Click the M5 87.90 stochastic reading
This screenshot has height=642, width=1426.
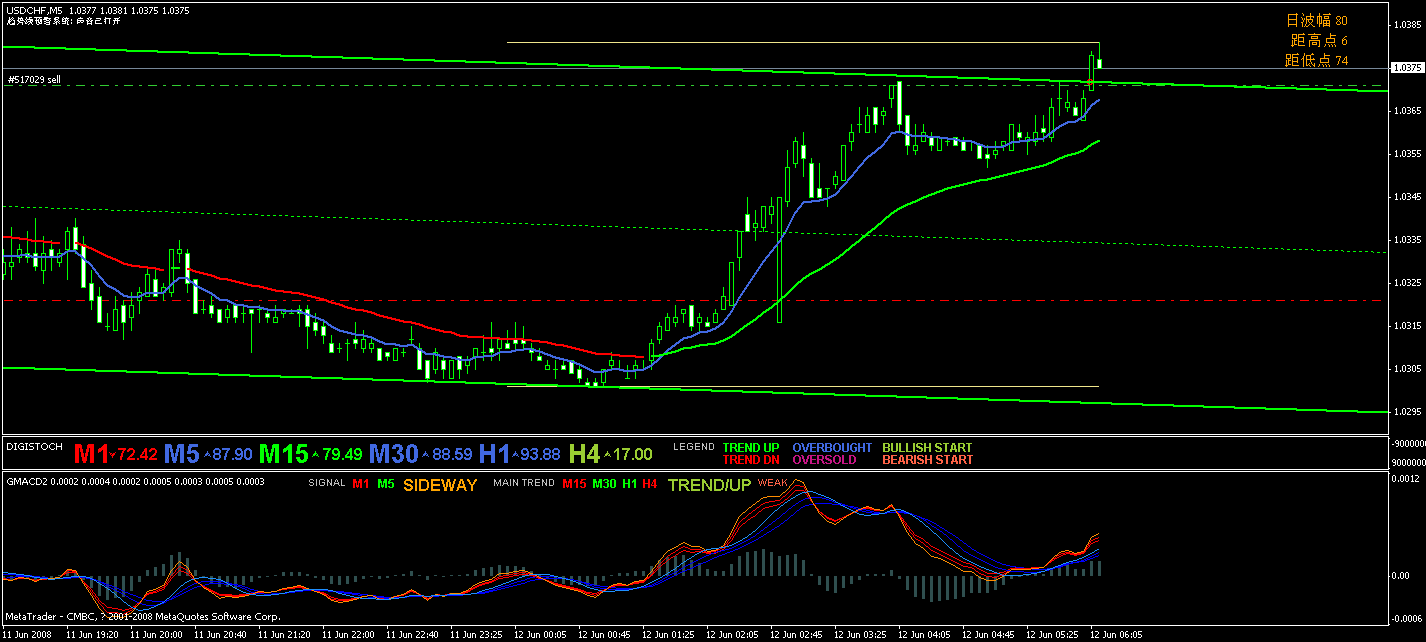click(x=208, y=454)
